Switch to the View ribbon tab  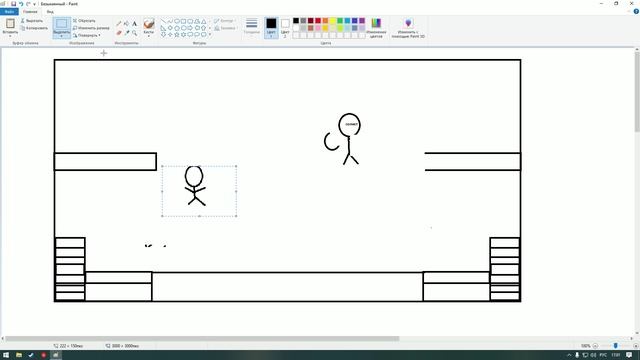(50, 12)
